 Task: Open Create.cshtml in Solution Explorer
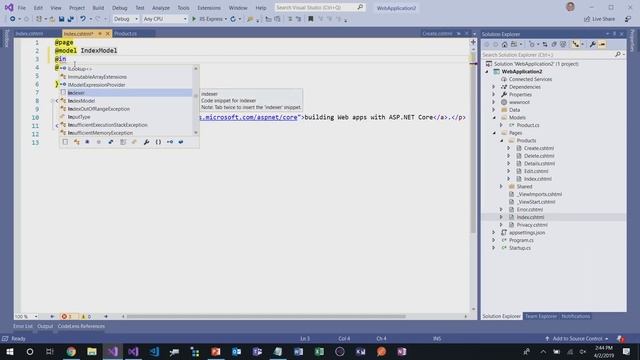click(x=539, y=148)
